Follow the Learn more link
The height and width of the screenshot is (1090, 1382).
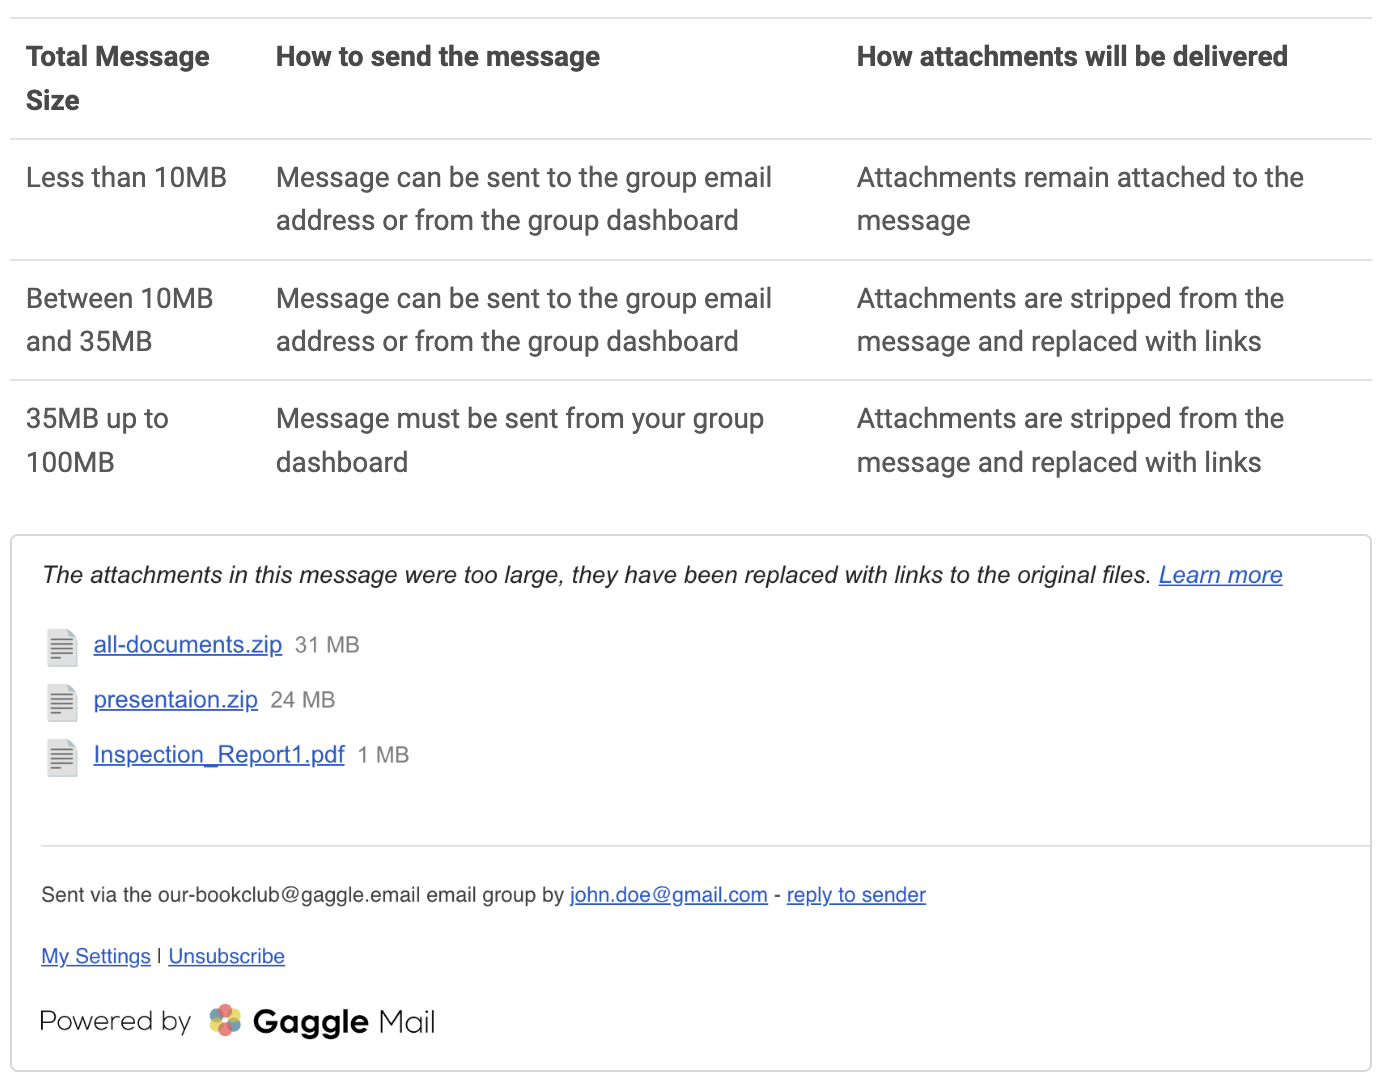pyautogui.click(x=1220, y=575)
